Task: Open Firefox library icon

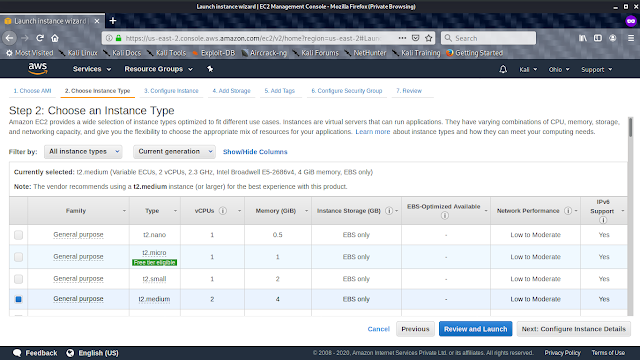Action: tap(583, 38)
